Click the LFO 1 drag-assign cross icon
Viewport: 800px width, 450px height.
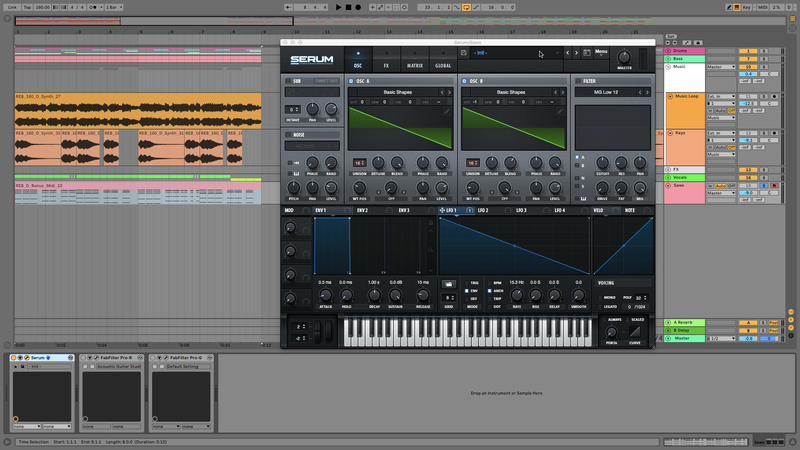coord(442,210)
